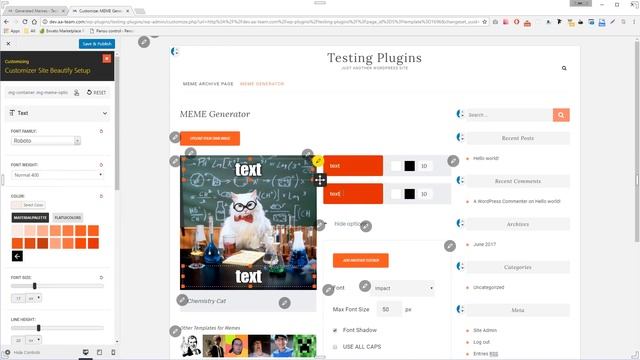Screen dimensions: 640x360
Task: Reset the Font Family setting icon
Action: click(x=101, y=131)
